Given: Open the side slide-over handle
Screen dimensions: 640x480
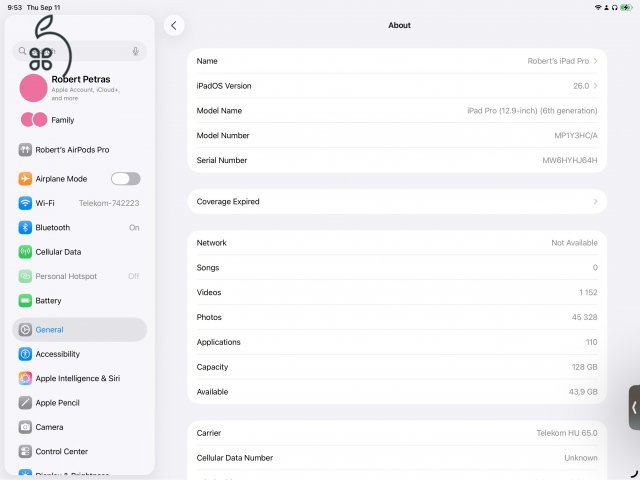Looking at the screenshot, I should click(634, 407).
